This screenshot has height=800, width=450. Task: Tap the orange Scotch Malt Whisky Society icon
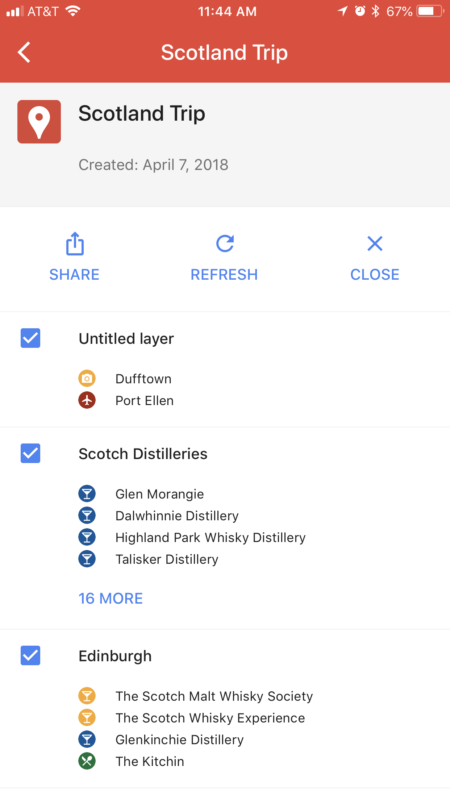click(87, 696)
